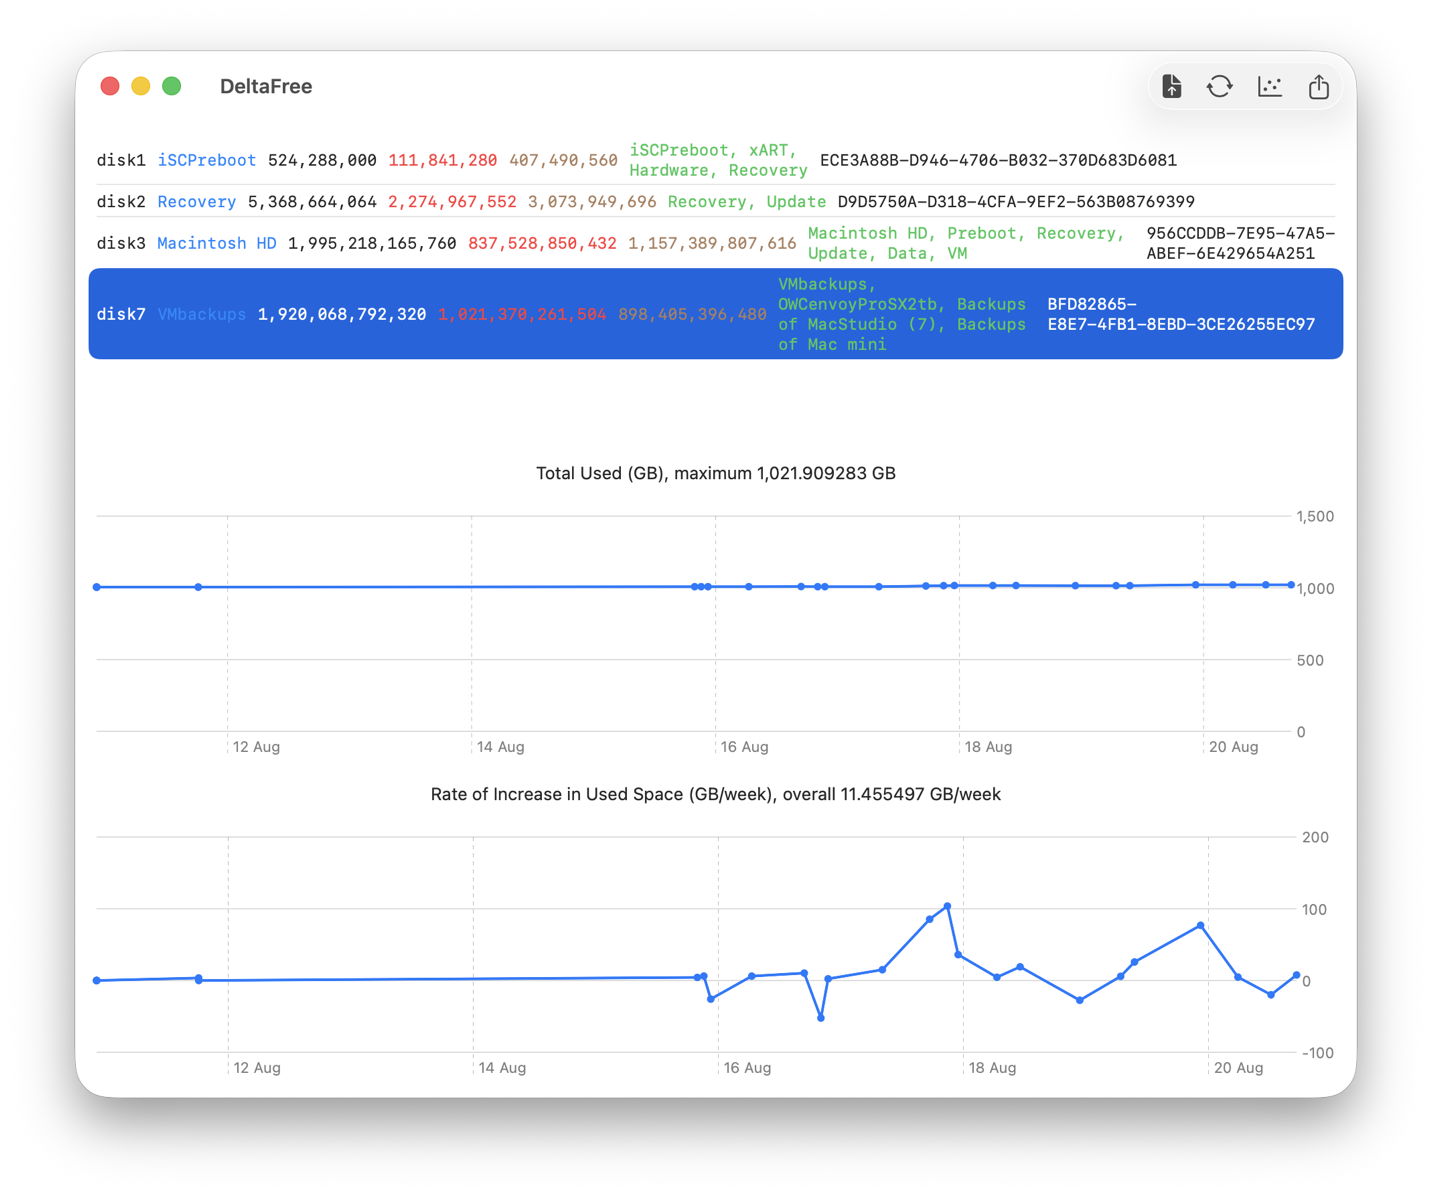The width and height of the screenshot is (1432, 1197).
Task: Click the share icon in the toolbar
Action: (x=1319, y=87)
